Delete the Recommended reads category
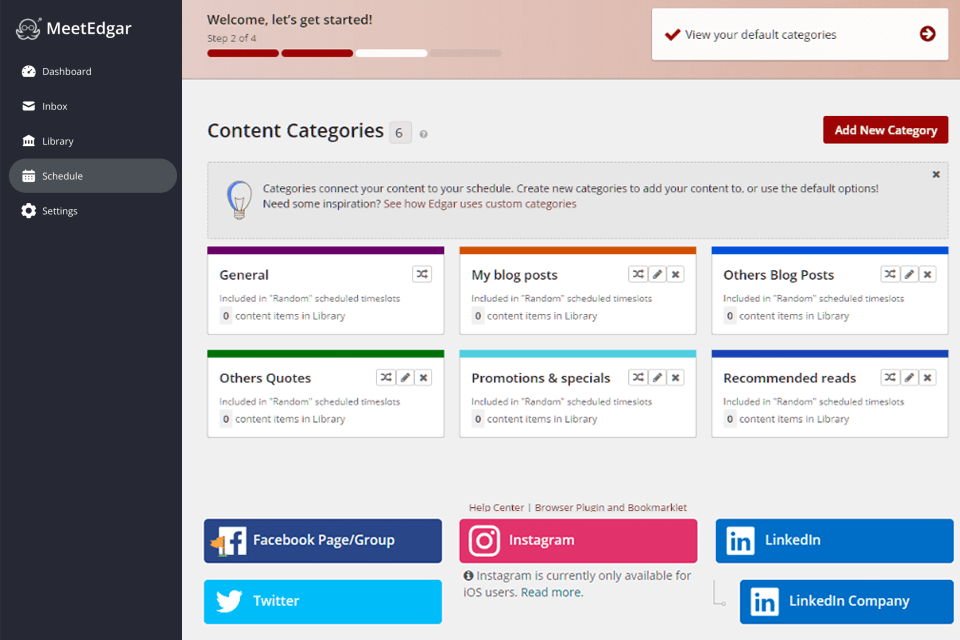This screenshot has width=960, height=640. [928, 377]
